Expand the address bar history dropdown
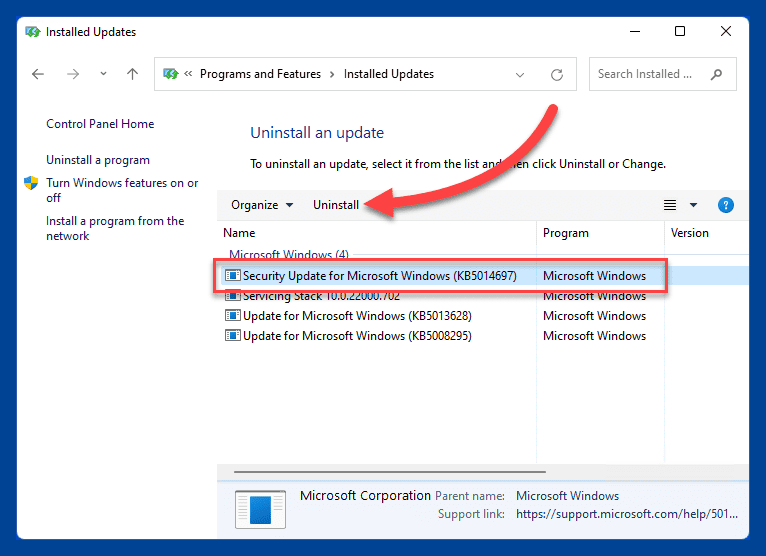 [x=520, y=75]
